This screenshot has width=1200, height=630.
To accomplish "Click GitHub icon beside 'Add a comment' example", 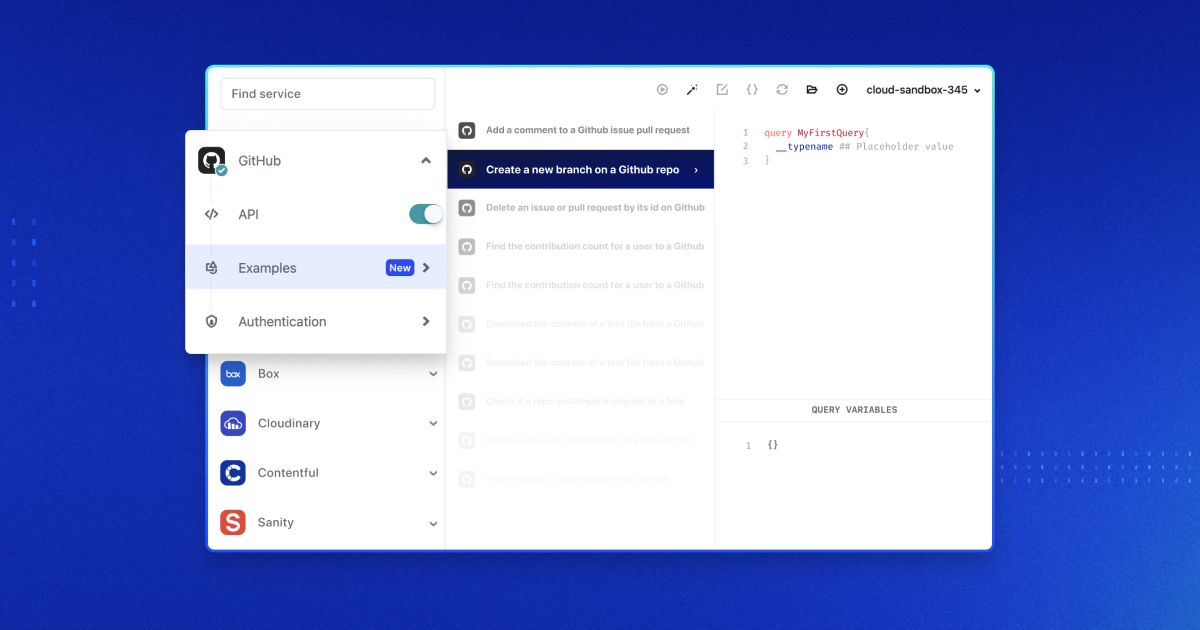I will click(x=466, y=130).
